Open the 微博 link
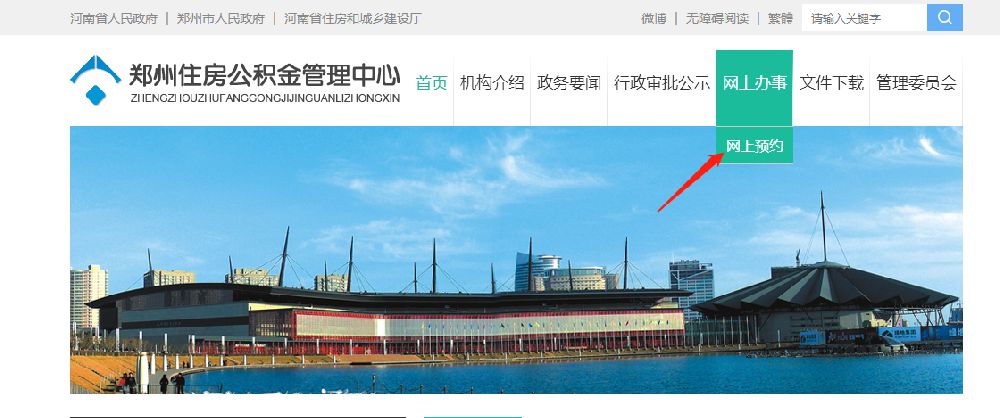1000x418 pixels. pyautogui.click(x=654, y=19)
